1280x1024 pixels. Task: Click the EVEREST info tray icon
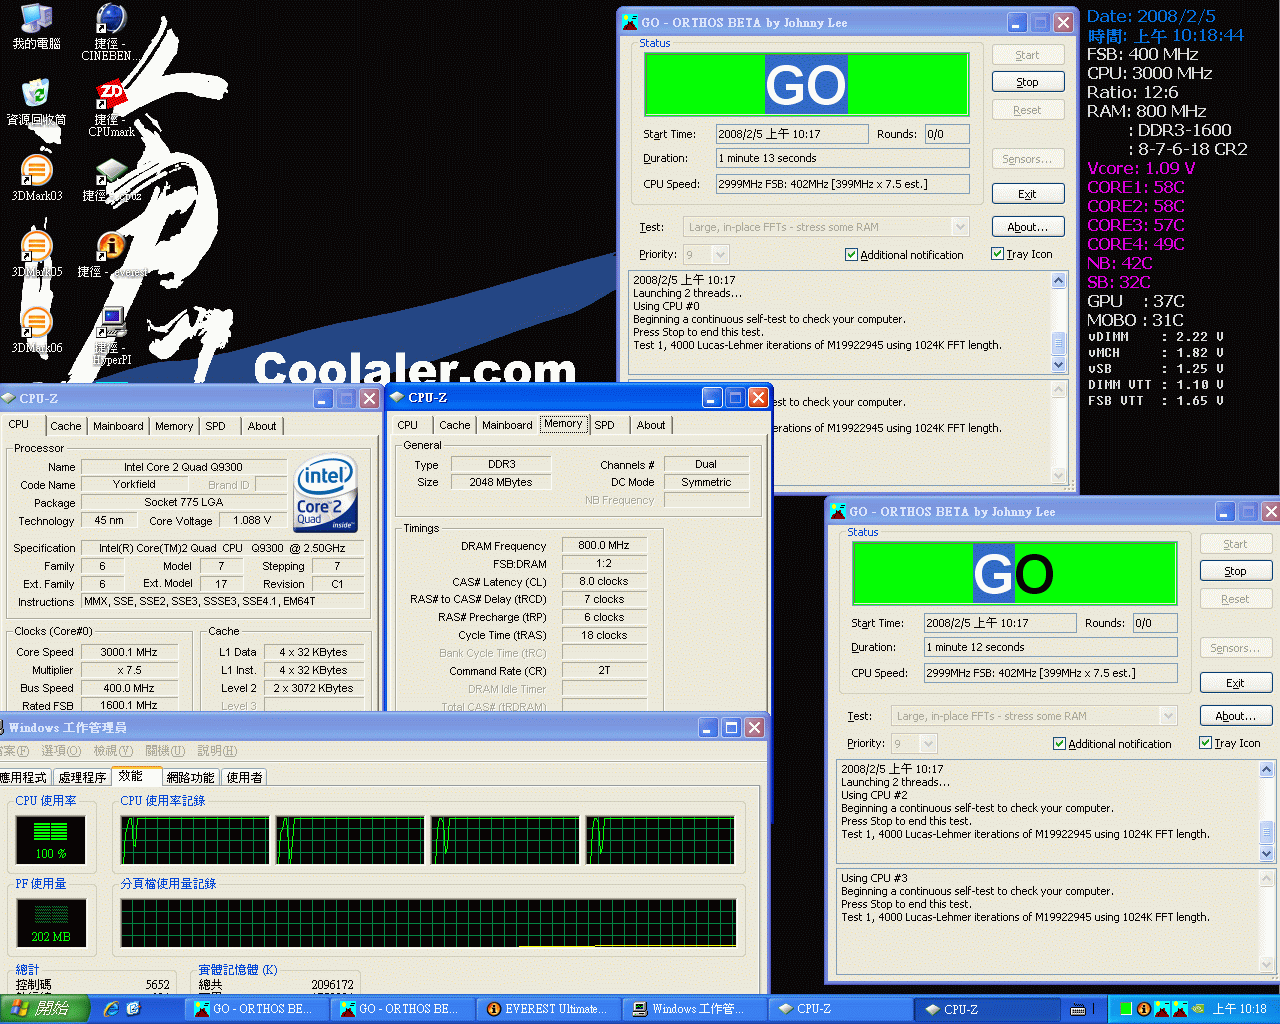tap(1144, 1009)
